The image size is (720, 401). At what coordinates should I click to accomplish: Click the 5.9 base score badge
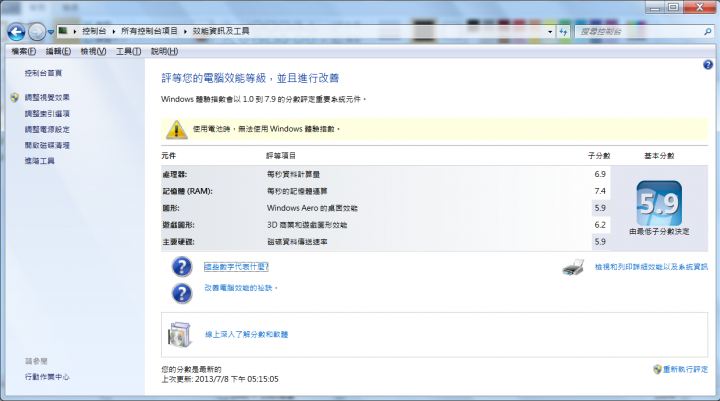pos(659,203)
